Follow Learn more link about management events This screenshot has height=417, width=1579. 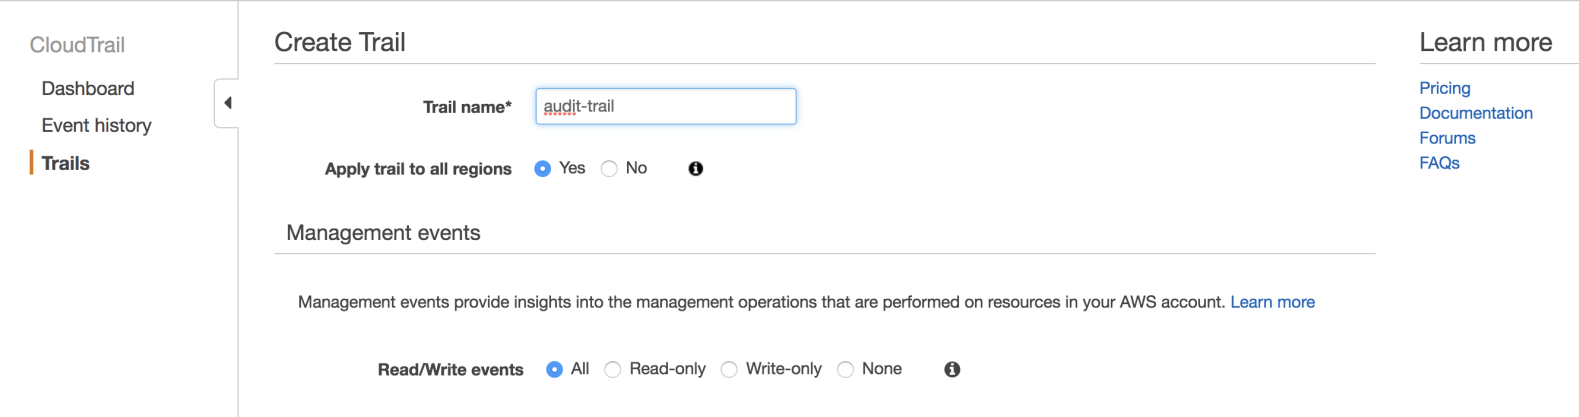(x=1272, y=302)
